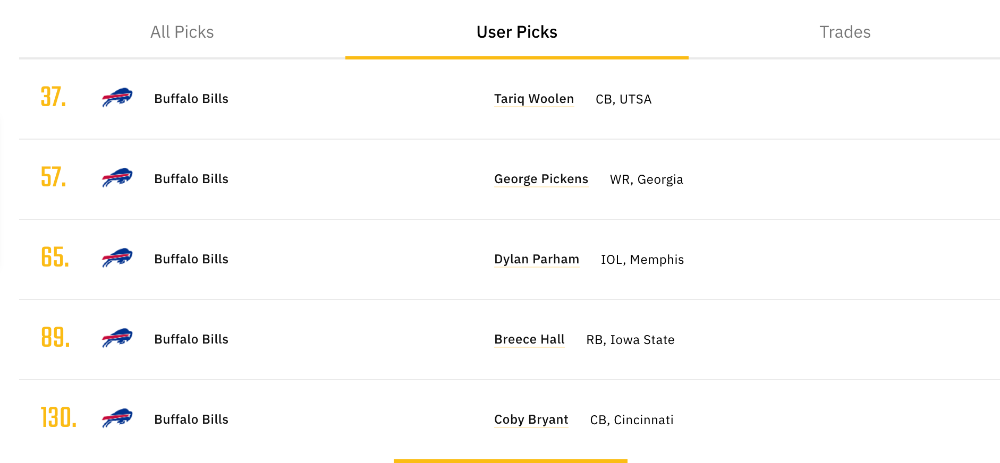The height and width of the screenshot is (463, 1000).
Task: Open the Trades tab
Action: point(845,32)
